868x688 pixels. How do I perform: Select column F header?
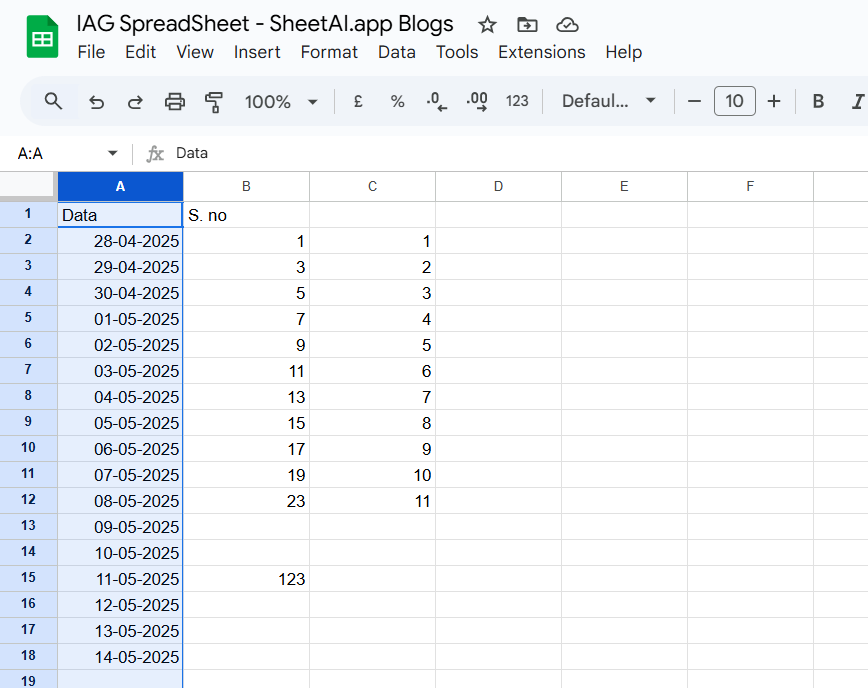[x=750, y=187]
